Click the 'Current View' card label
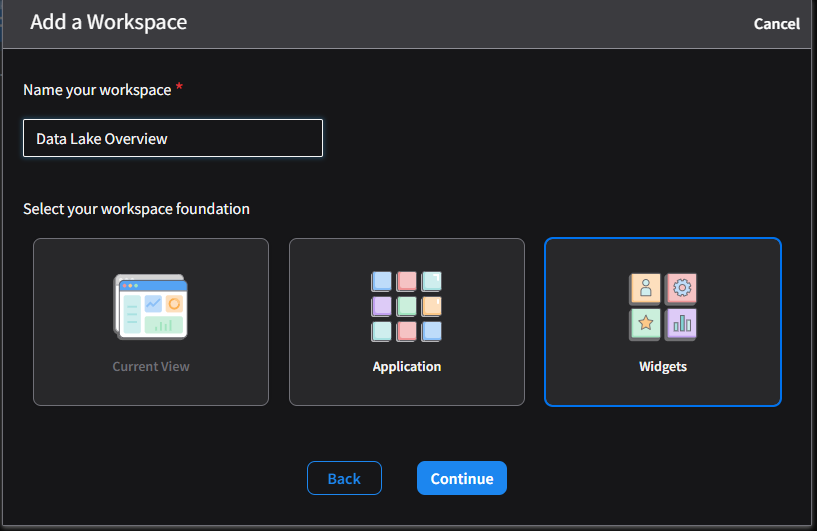 [x=151, y=367]
